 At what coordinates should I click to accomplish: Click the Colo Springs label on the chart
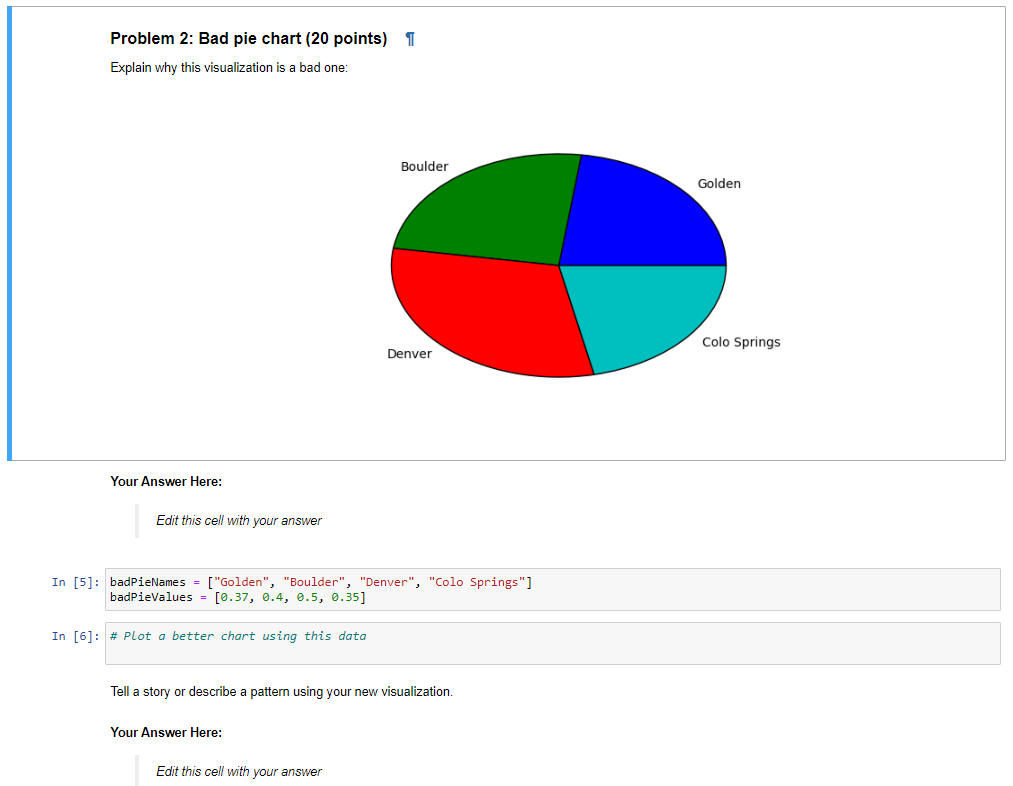(x=740, y=341)
